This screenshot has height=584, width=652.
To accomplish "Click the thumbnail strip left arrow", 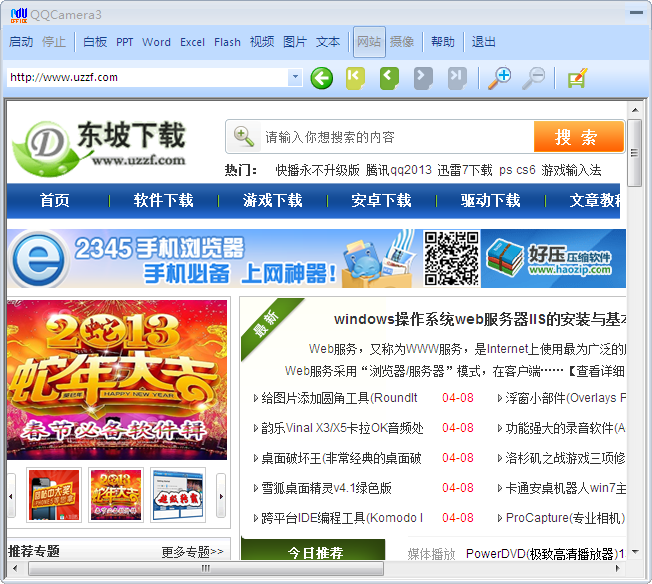I will pyautogui.click(x=11, y=496).
